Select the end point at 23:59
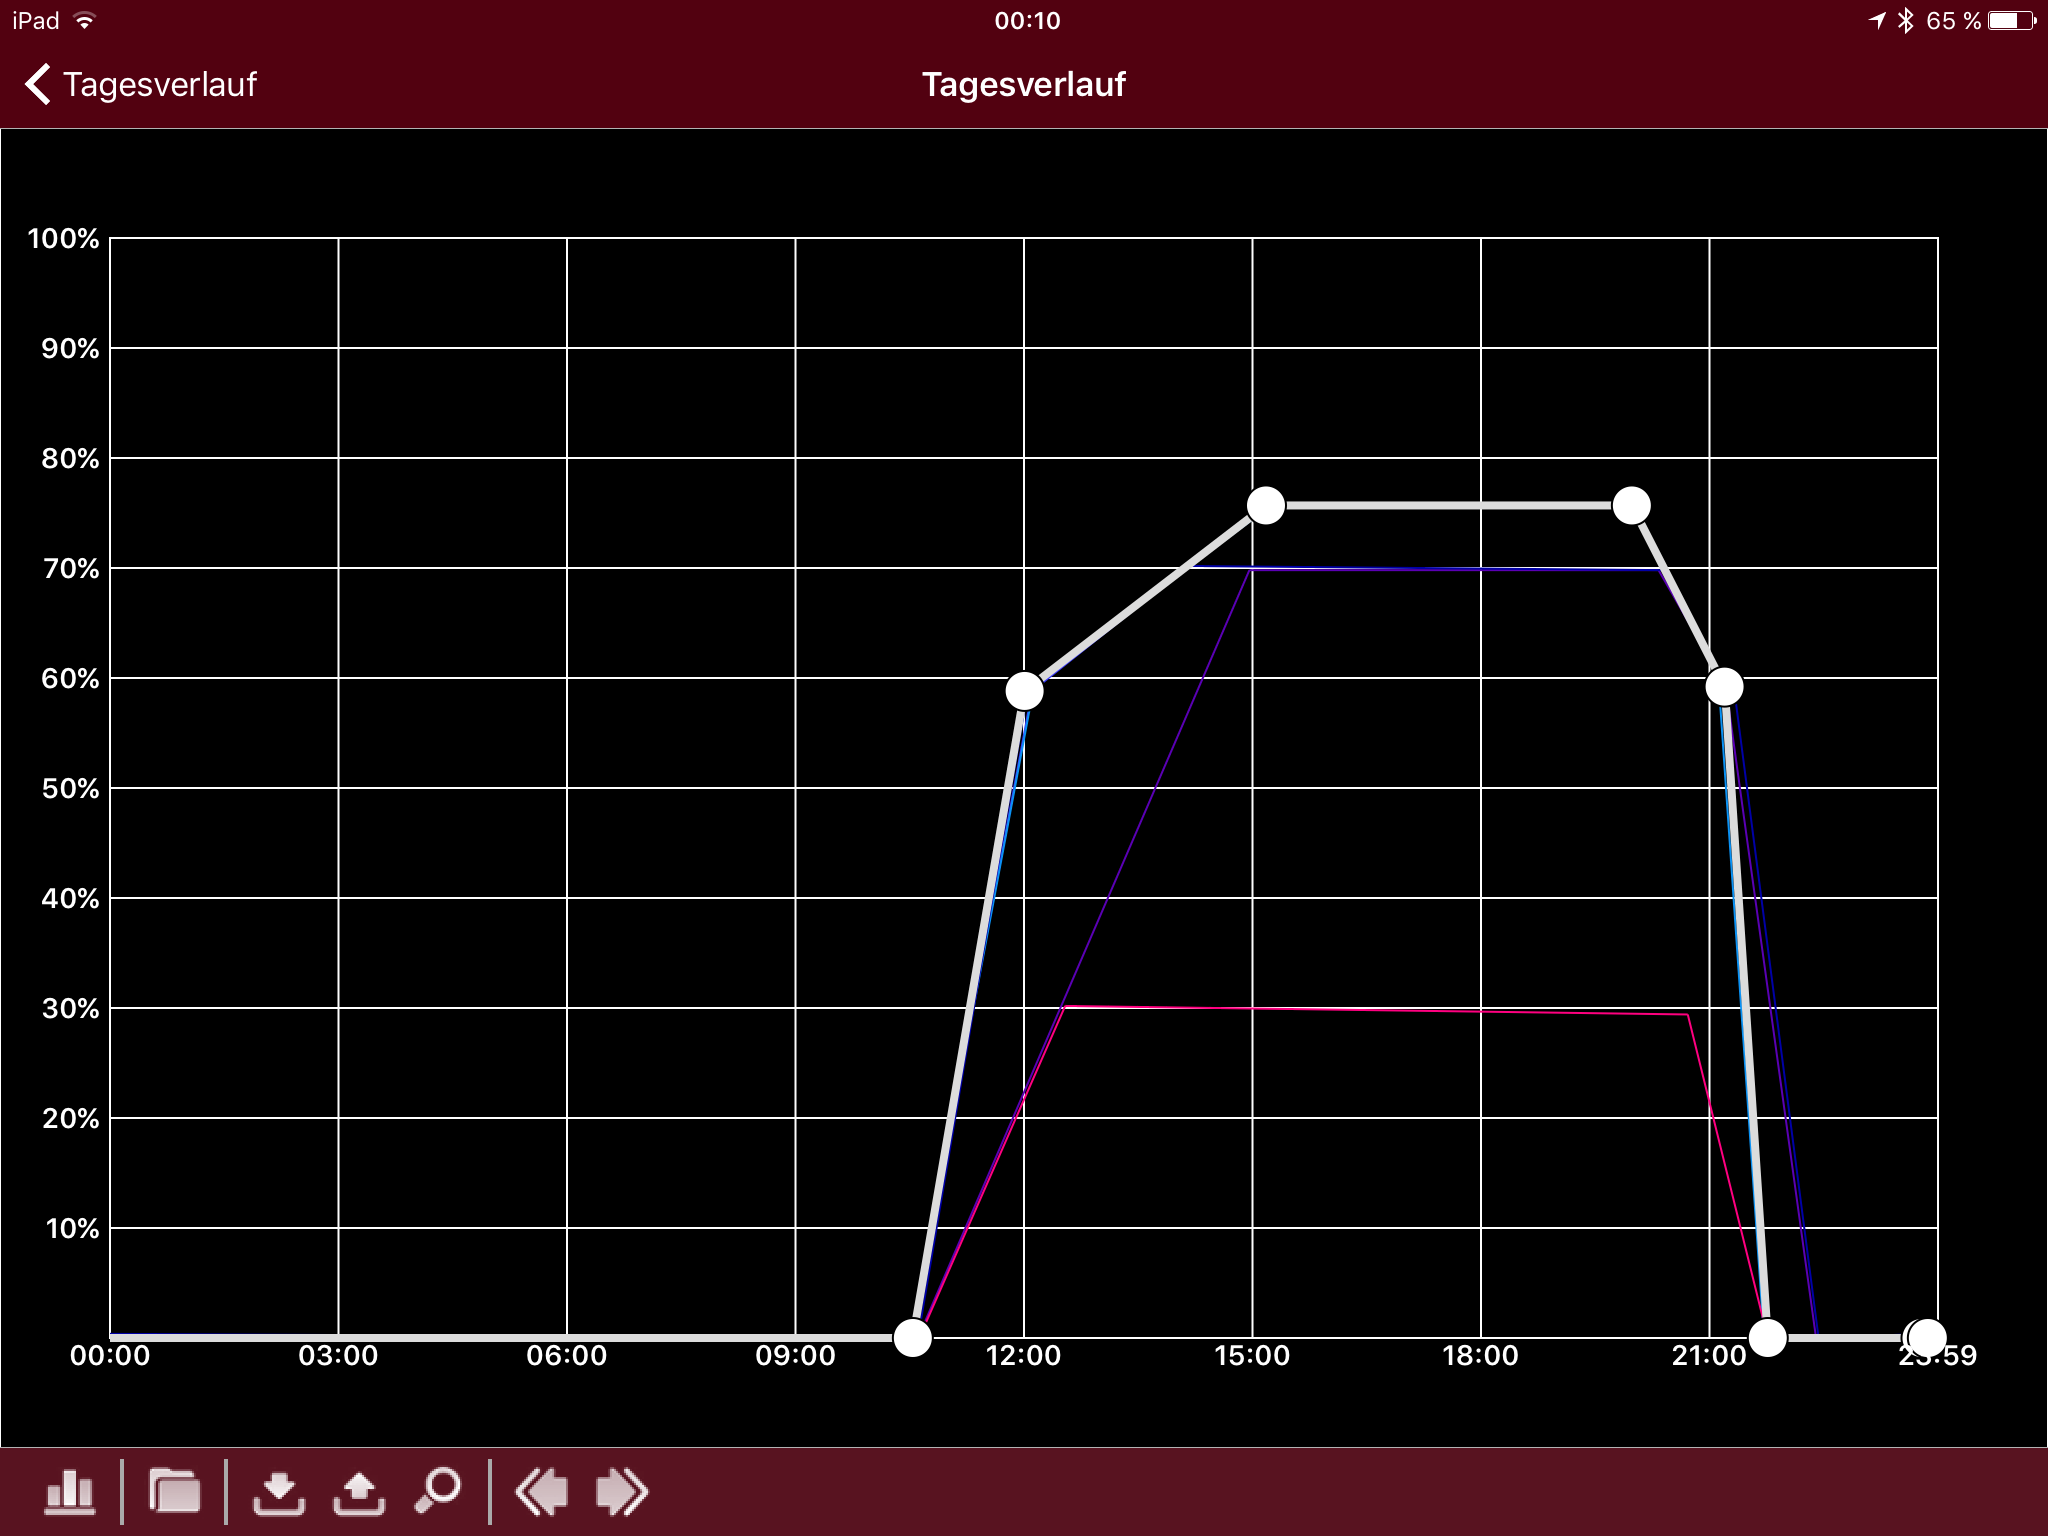Screen dimensions: 2048x1536 coord(1928,1337)
